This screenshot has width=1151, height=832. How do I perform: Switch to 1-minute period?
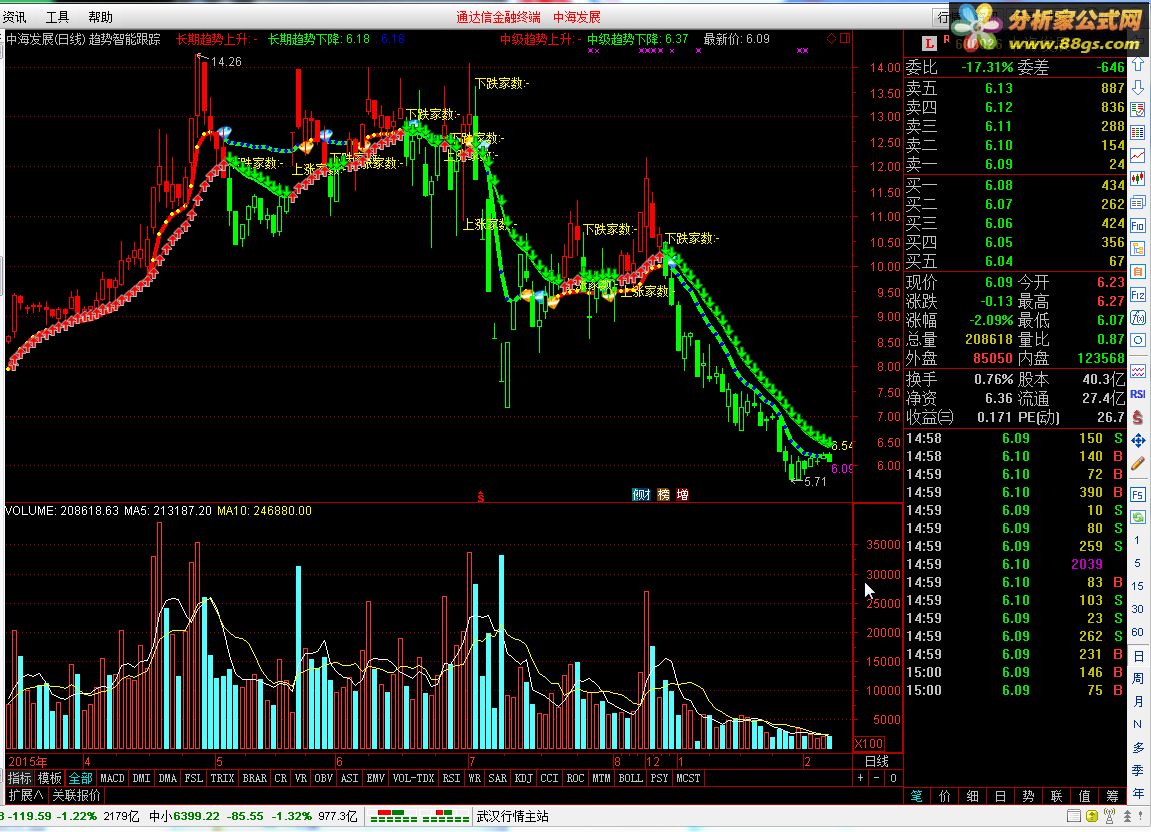point(1137,540)
